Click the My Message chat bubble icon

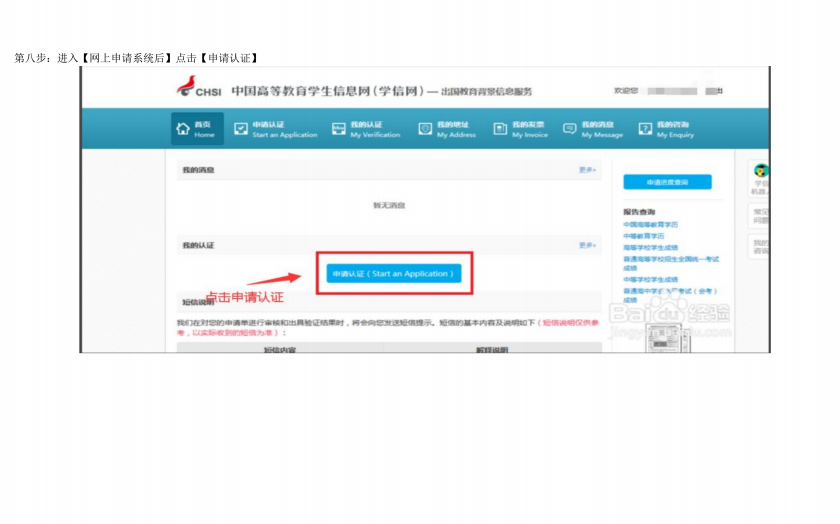pos(569,129)
